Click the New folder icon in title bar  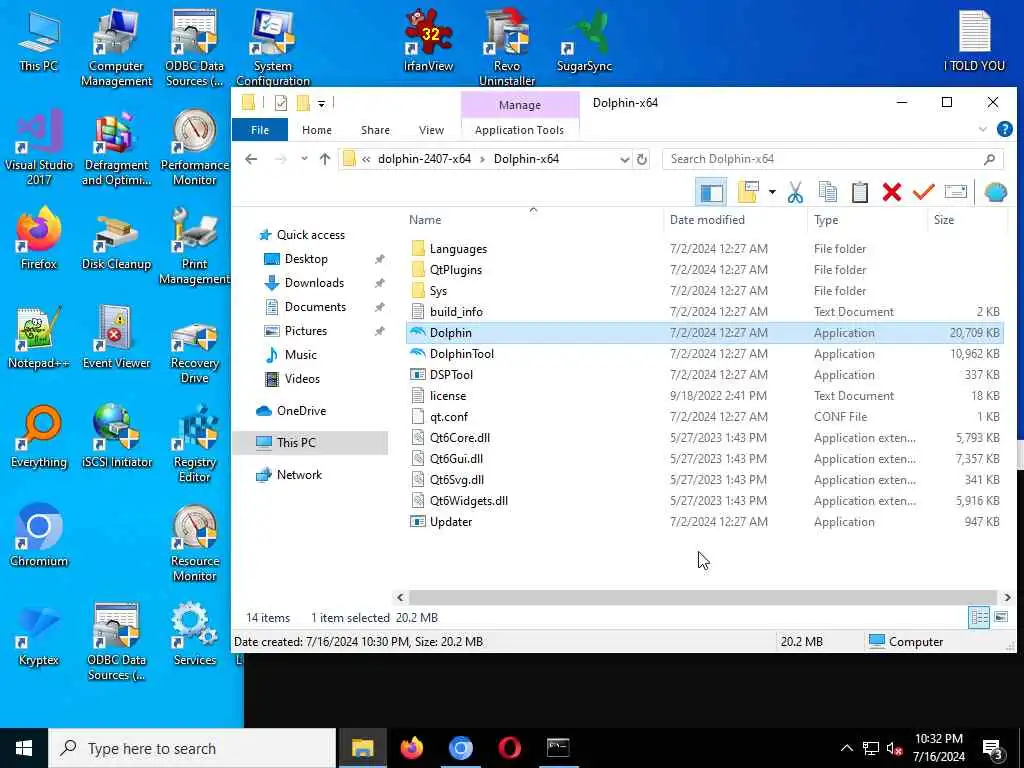303,103
